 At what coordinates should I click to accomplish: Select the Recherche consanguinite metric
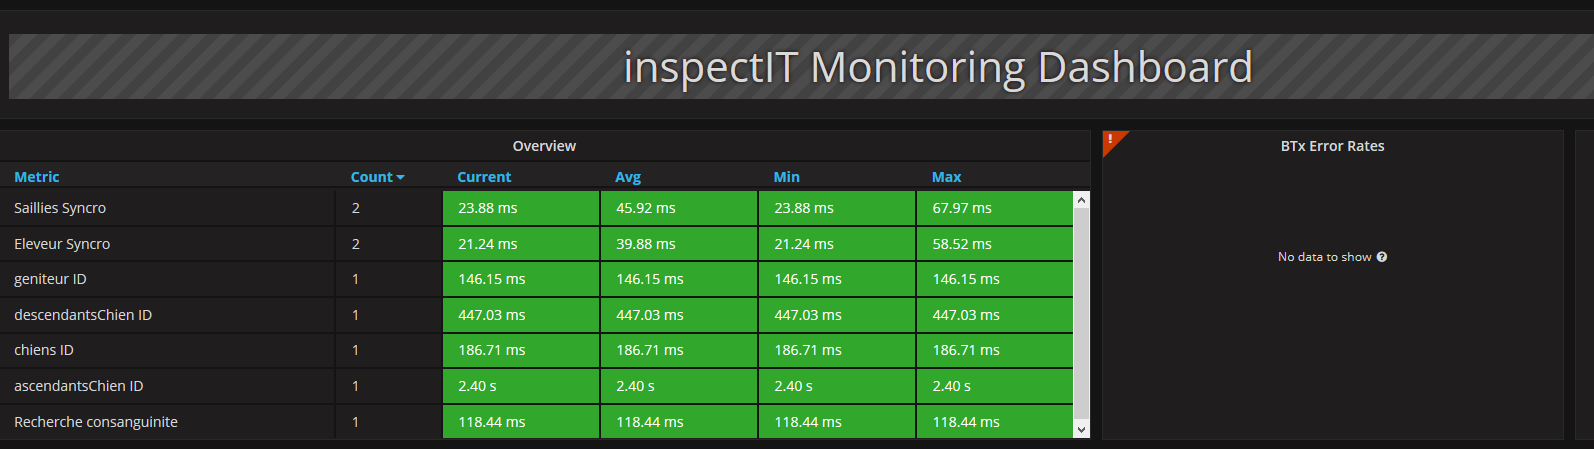pyautogui.click(x=96, y=422)
